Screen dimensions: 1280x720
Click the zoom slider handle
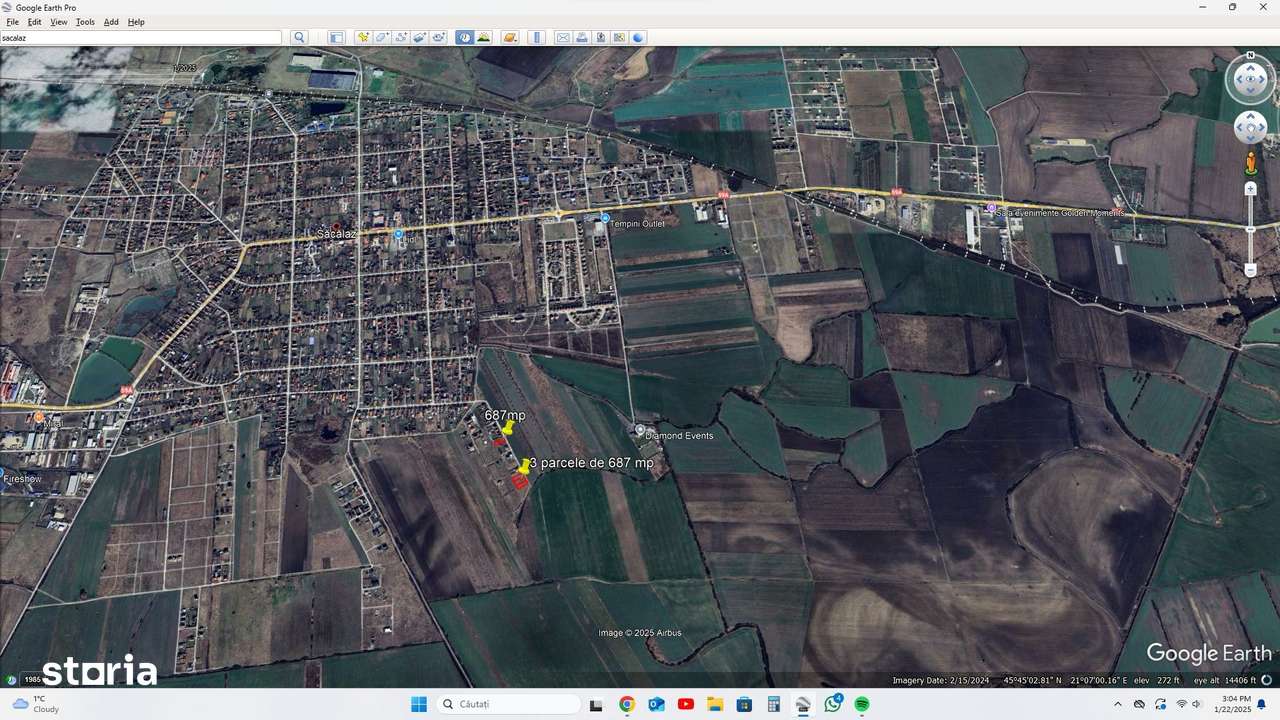tap(1251, 229)
